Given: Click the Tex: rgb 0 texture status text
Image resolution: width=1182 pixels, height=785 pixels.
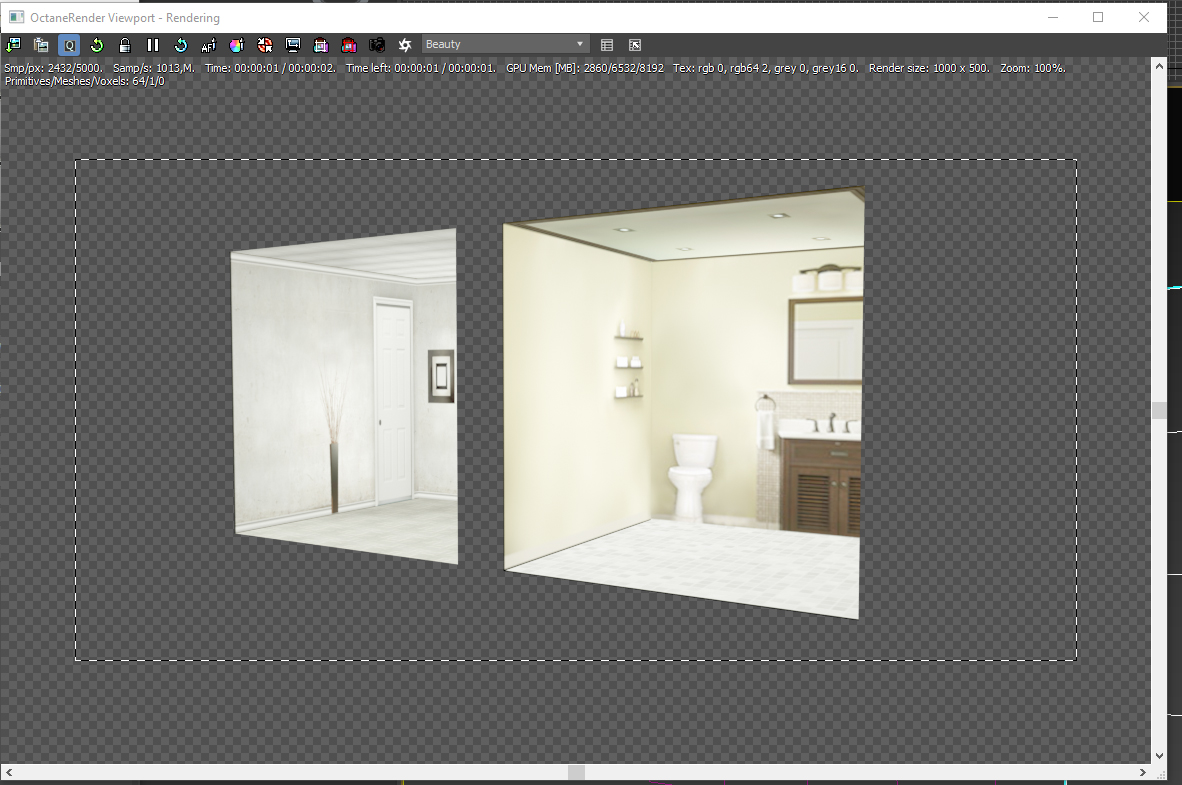Looking at the screenshot, I should 766,68.
